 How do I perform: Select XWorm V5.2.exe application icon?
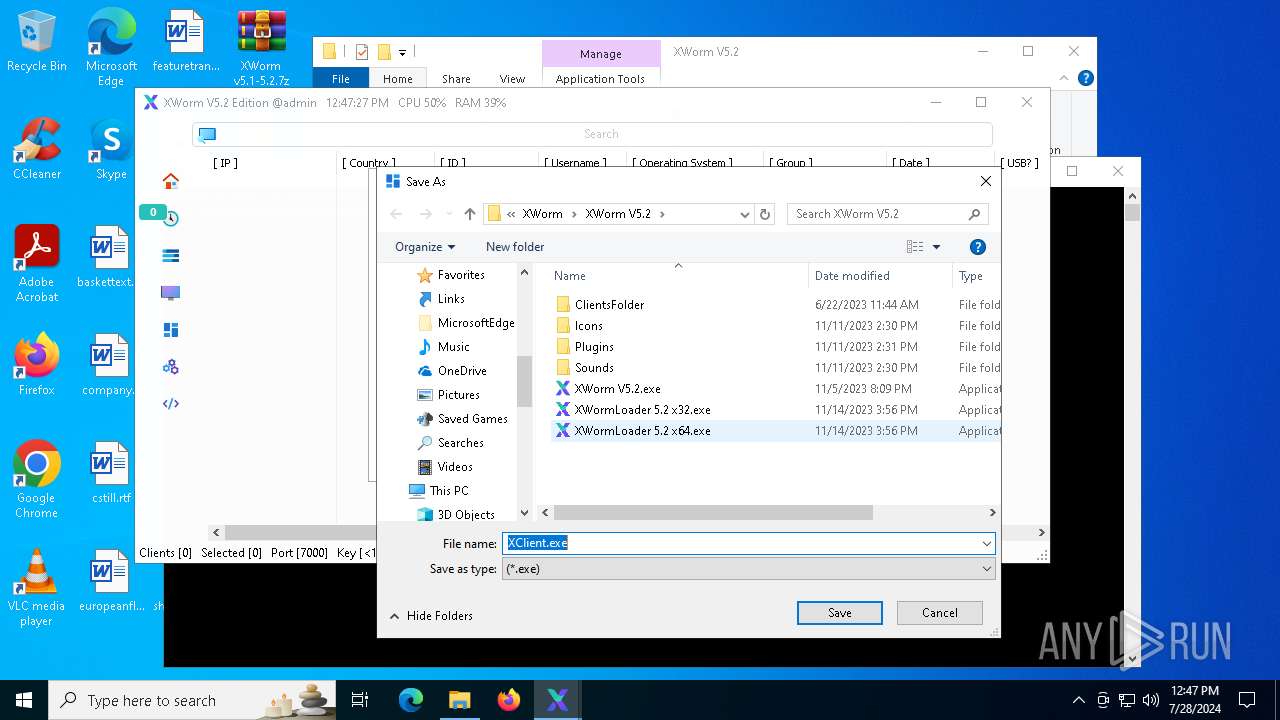563,389
